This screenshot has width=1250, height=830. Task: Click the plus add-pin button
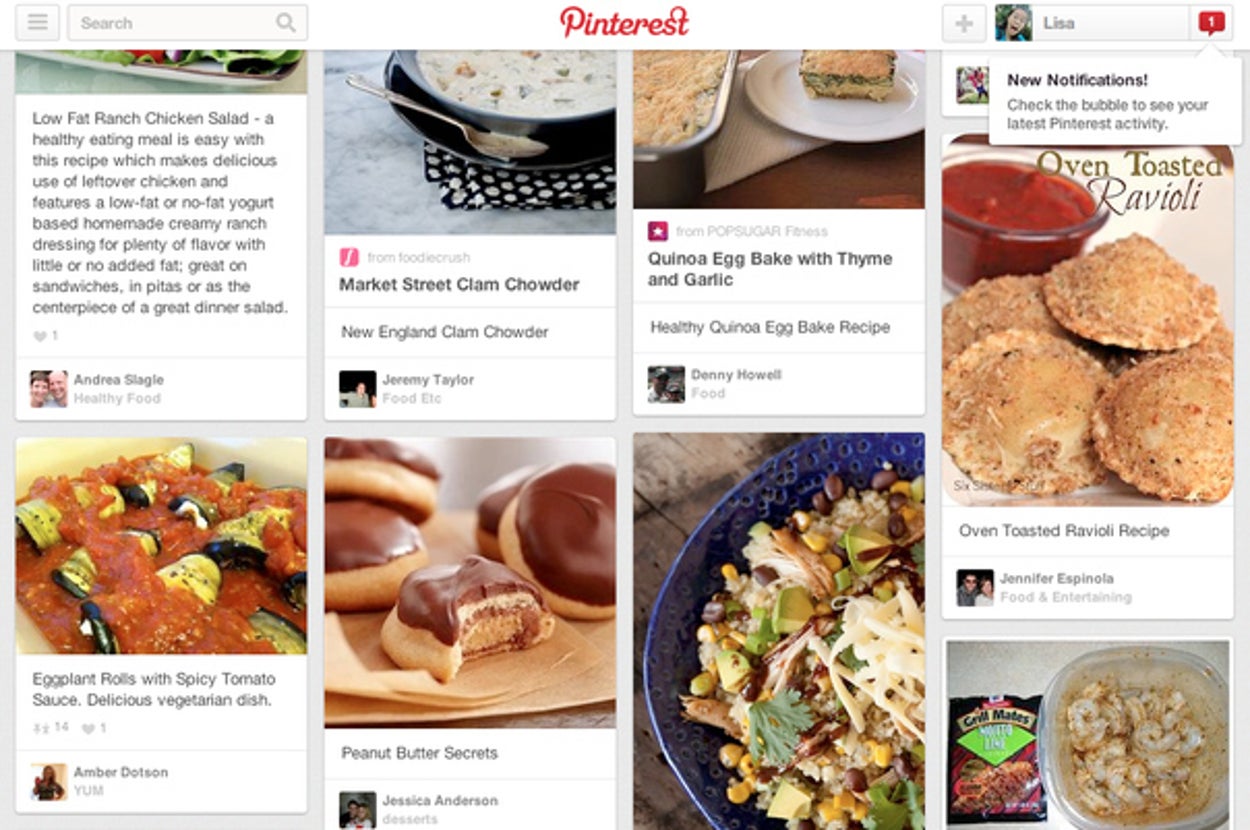click(964, 23)
